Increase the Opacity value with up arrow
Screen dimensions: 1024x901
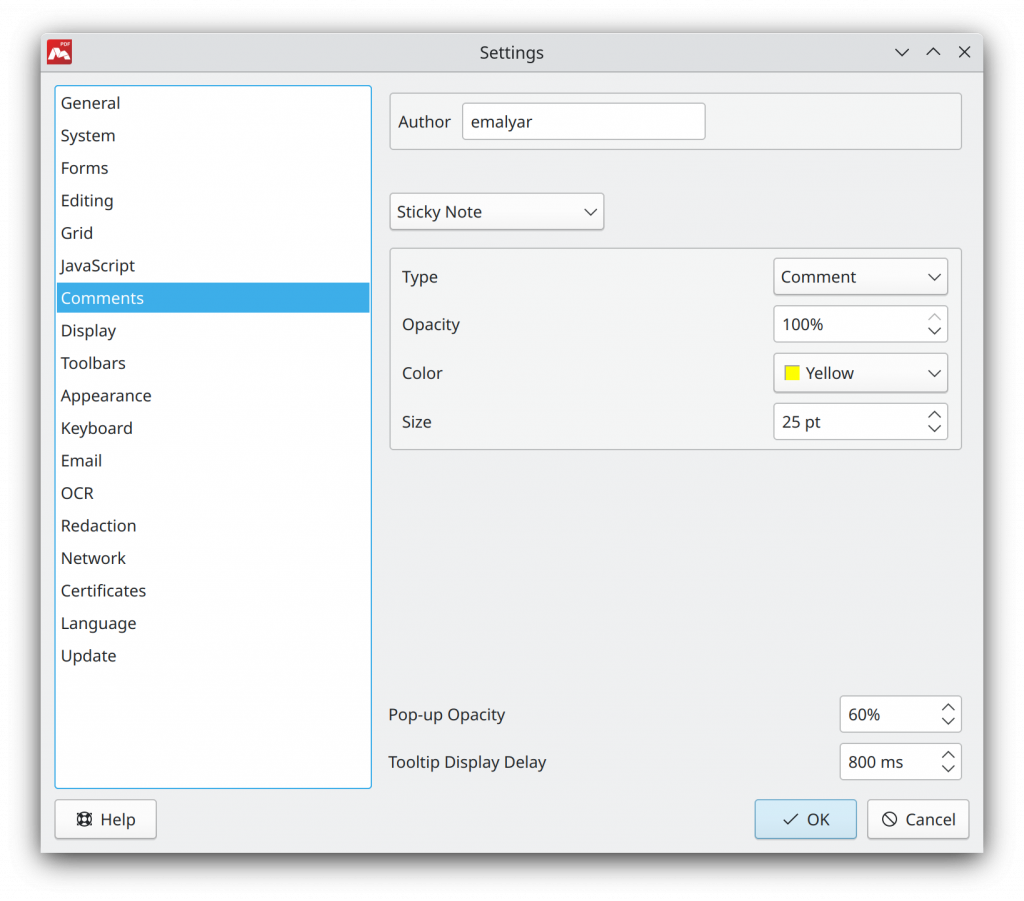934,317
